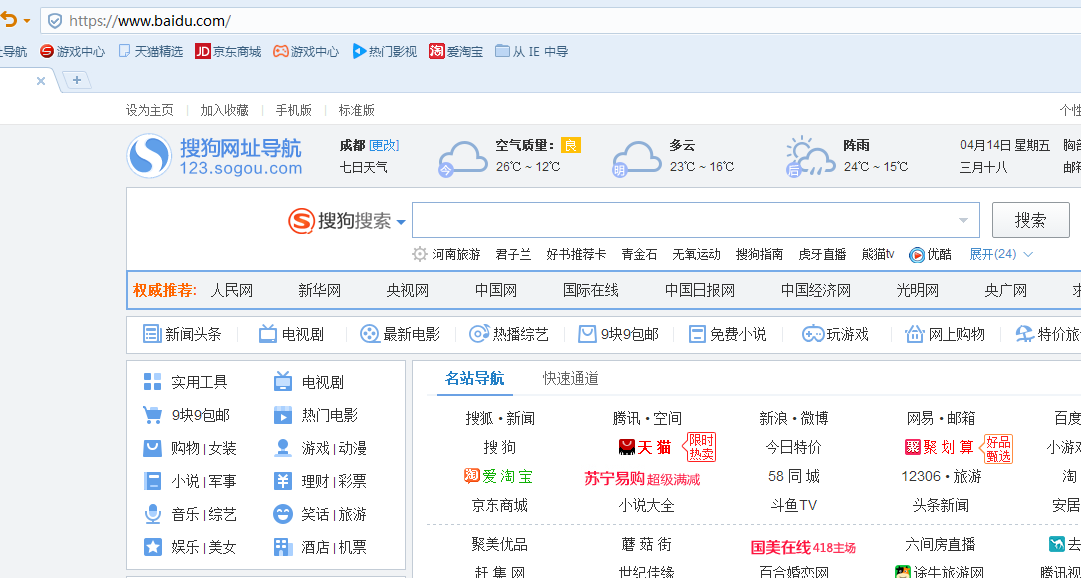Viewport: 1081px width, 578px height.
Task: Open 电视剧 in the category bar
Action: coord(291,335)
